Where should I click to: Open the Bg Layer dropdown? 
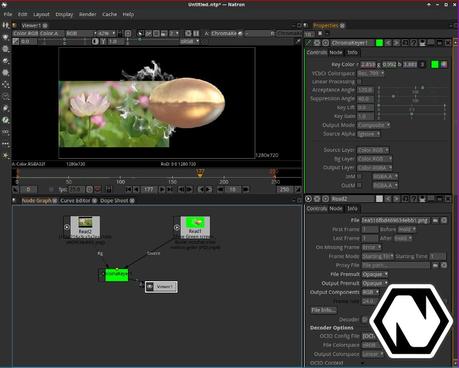click(374, 159)
